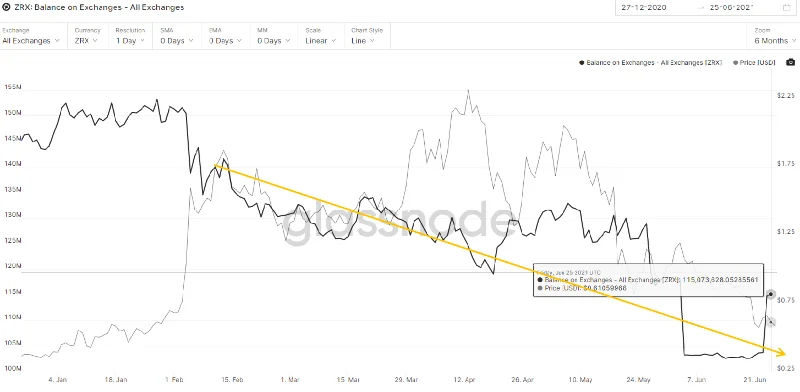The width and height of the screenshot is (800, 392).
Task: Click the 26. Apr date axis label
Action: click(x=523, y=380)
